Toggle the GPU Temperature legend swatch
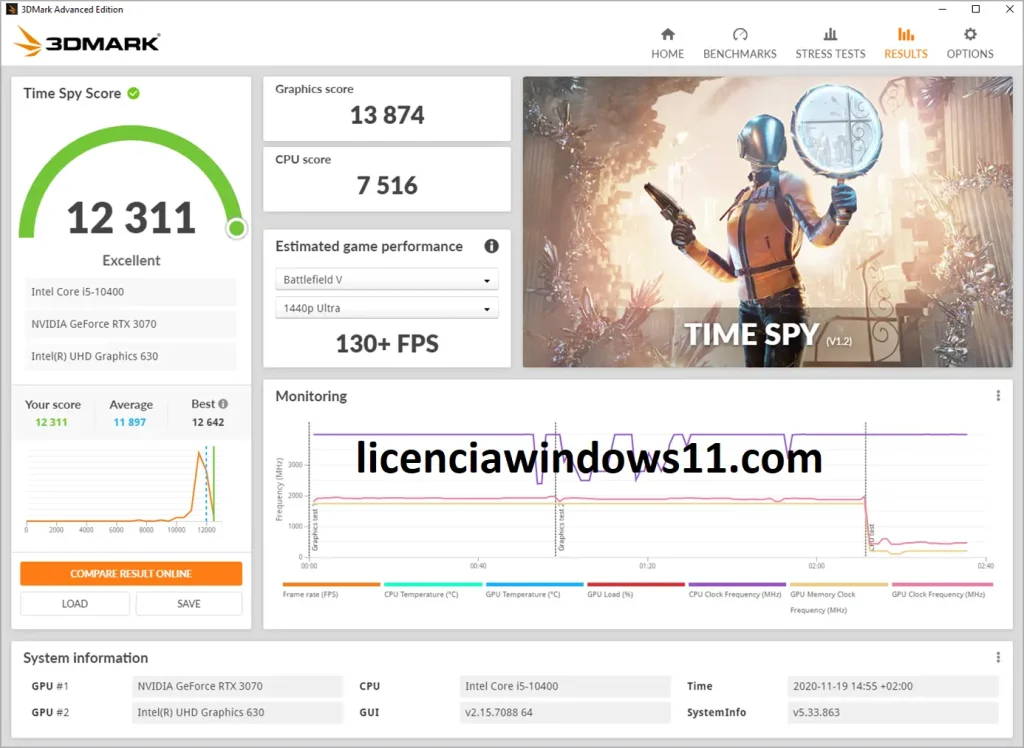 pos(534,585)
